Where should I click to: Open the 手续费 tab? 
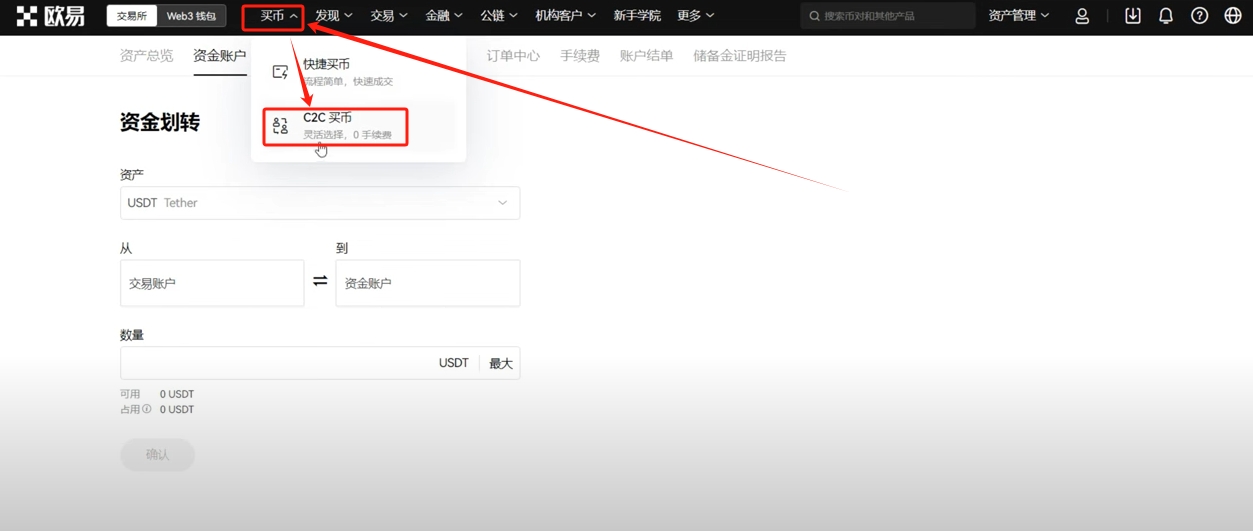point(580,56)
